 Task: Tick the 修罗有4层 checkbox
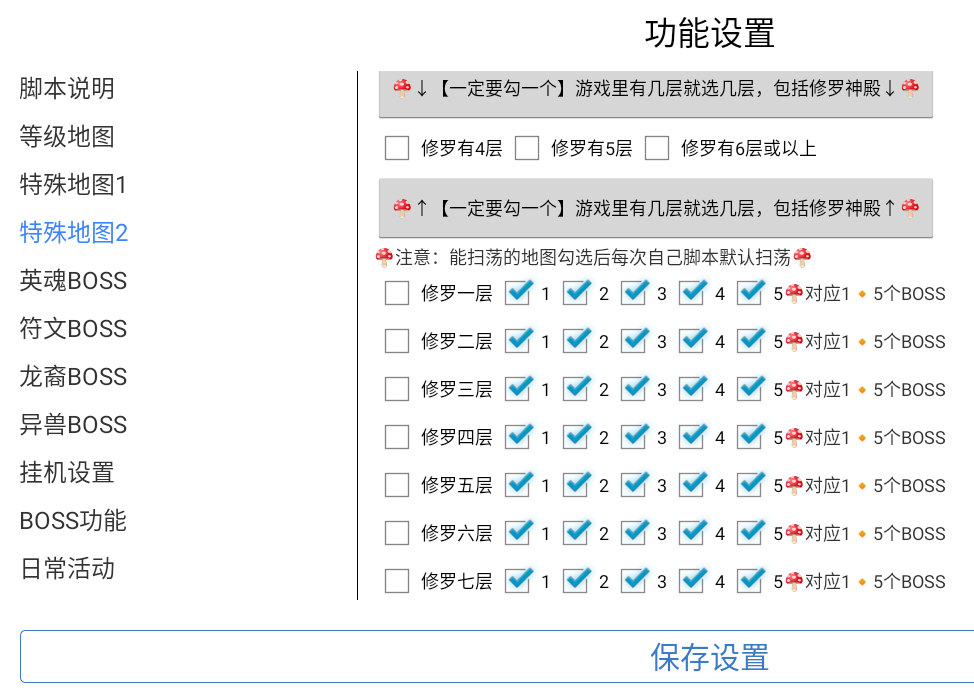coord(397,149)
